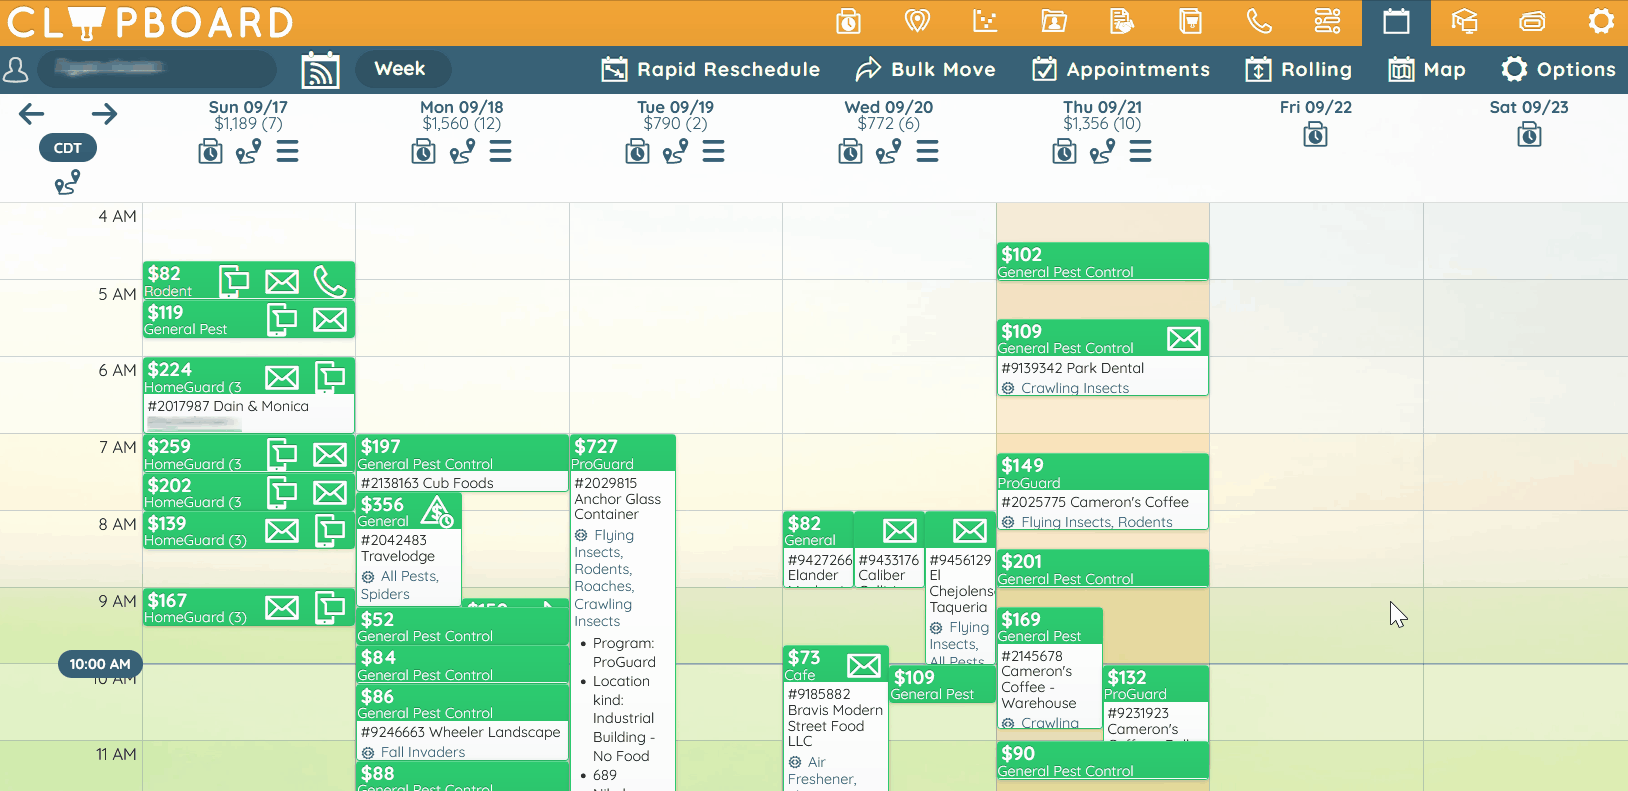Click the blurred technician name field
Image resolution: width=1628 pixels, height=791 pixels.
click(157, 69)
